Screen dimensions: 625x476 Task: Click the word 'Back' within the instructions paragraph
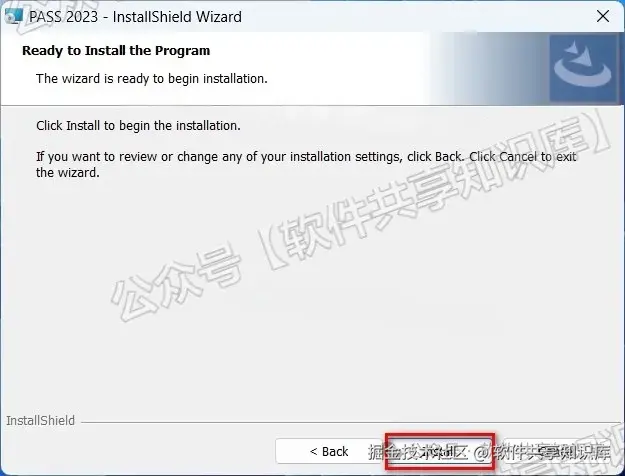[448, 157]
